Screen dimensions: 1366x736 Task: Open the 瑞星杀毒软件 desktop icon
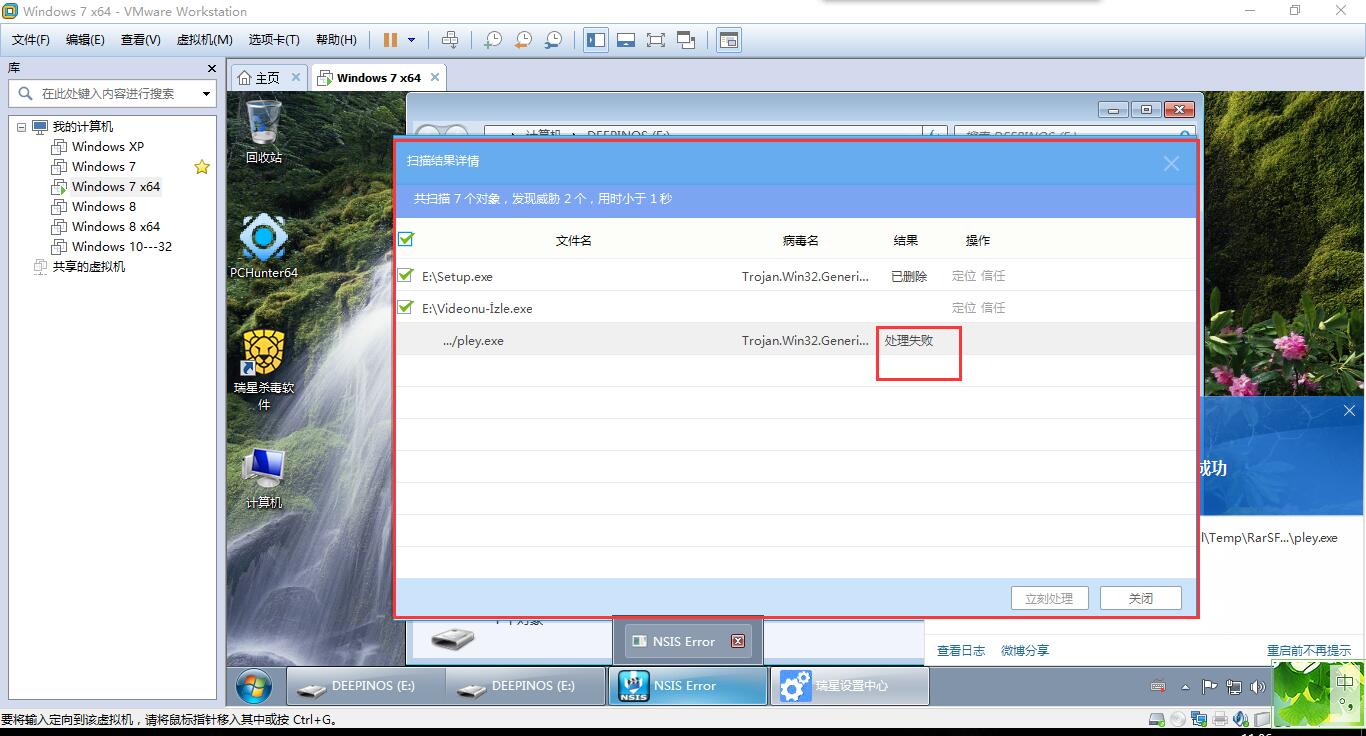pyautogui.click(x=264, y=370)
